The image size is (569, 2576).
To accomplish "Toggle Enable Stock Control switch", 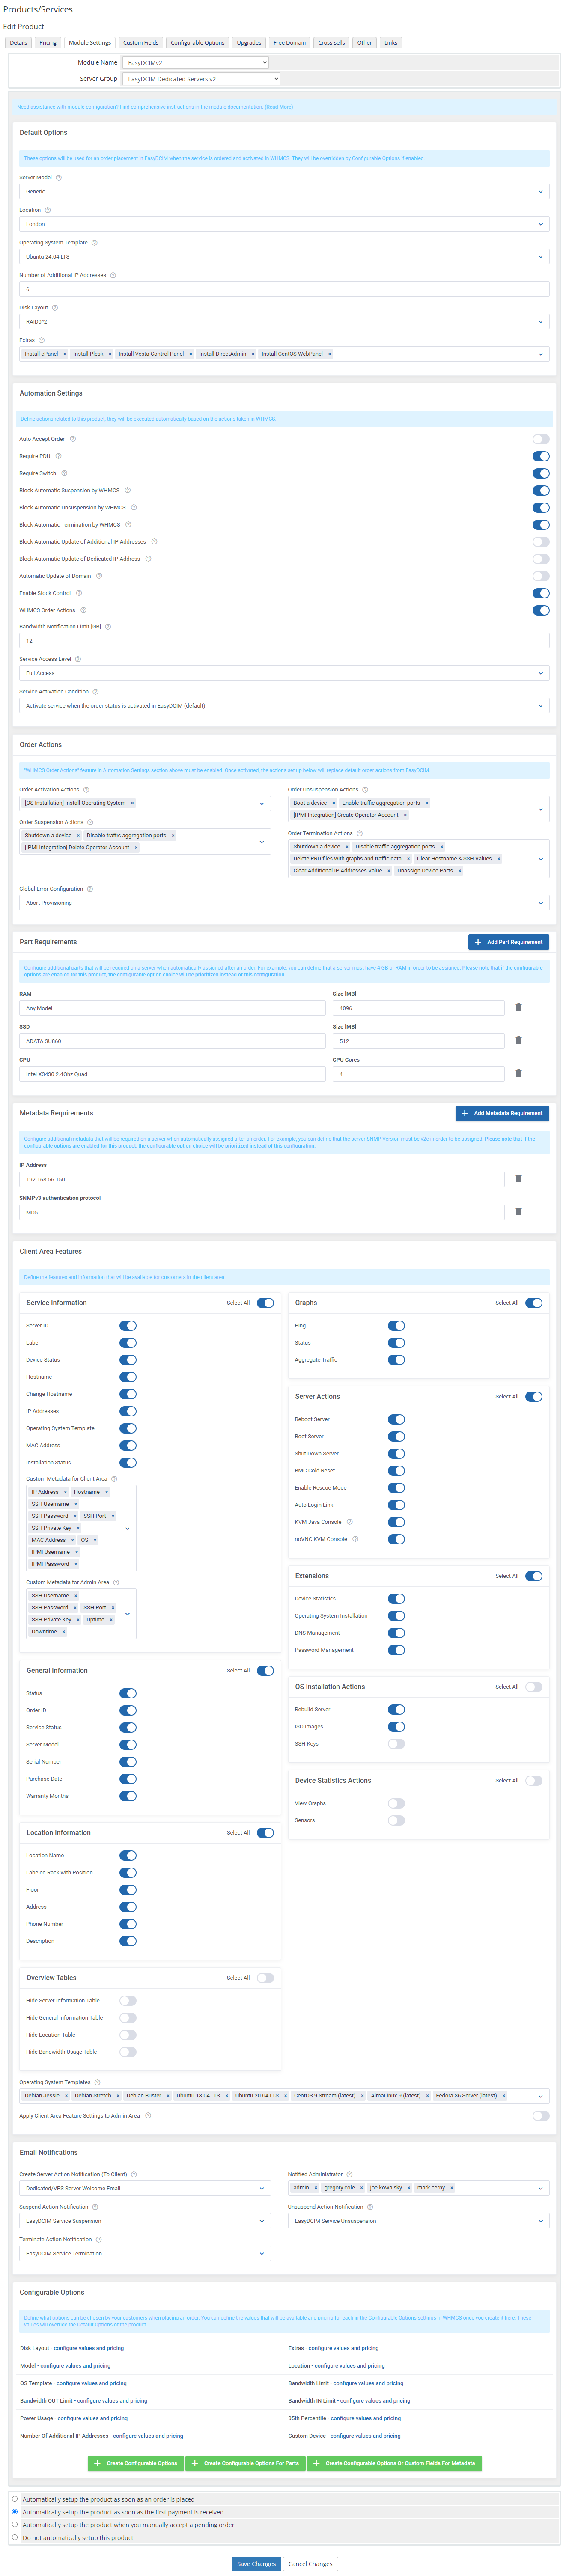I will coord(541,593).
